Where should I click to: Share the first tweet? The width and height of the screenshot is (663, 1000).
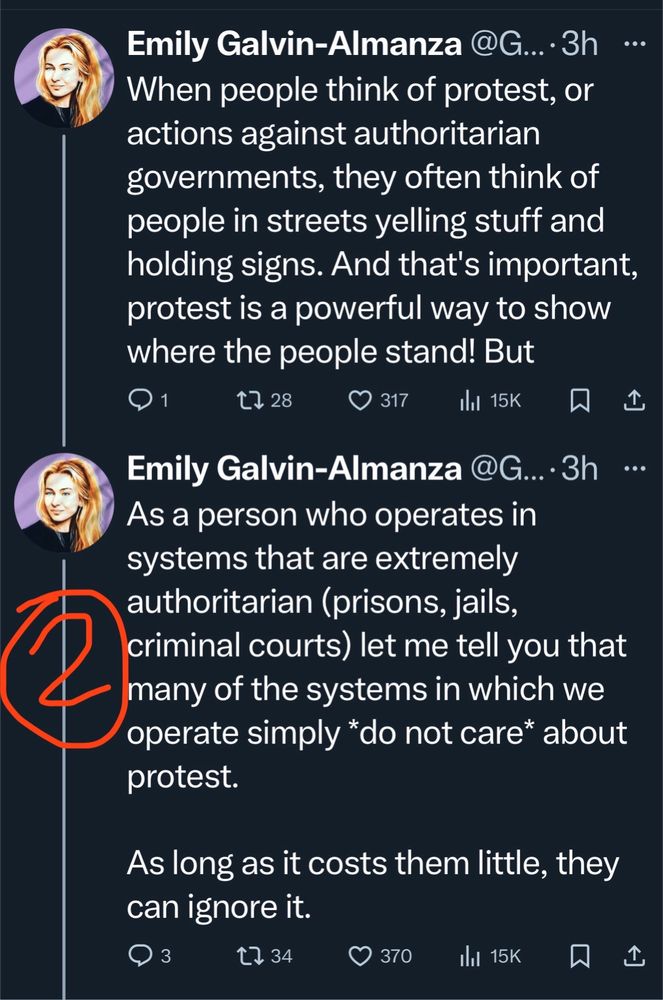coord(633,401)
